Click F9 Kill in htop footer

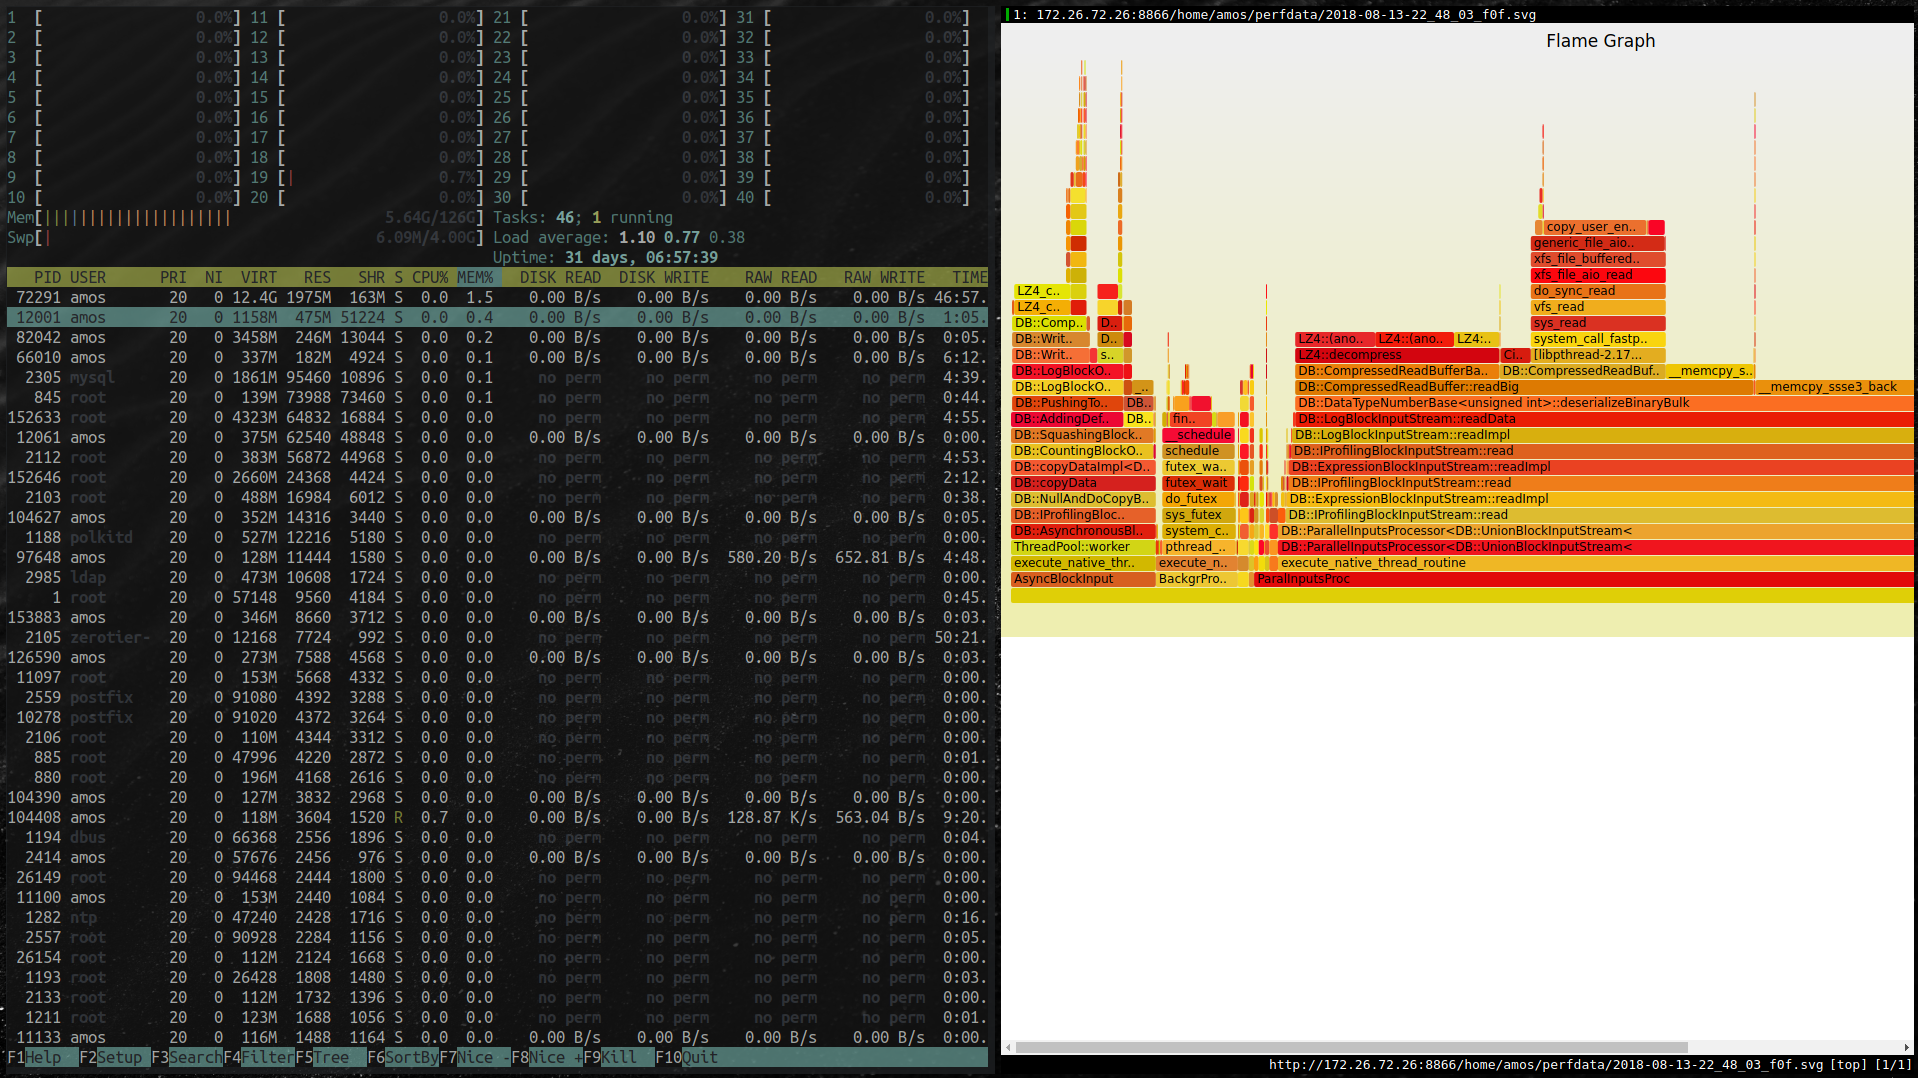tap(618, 1057)
